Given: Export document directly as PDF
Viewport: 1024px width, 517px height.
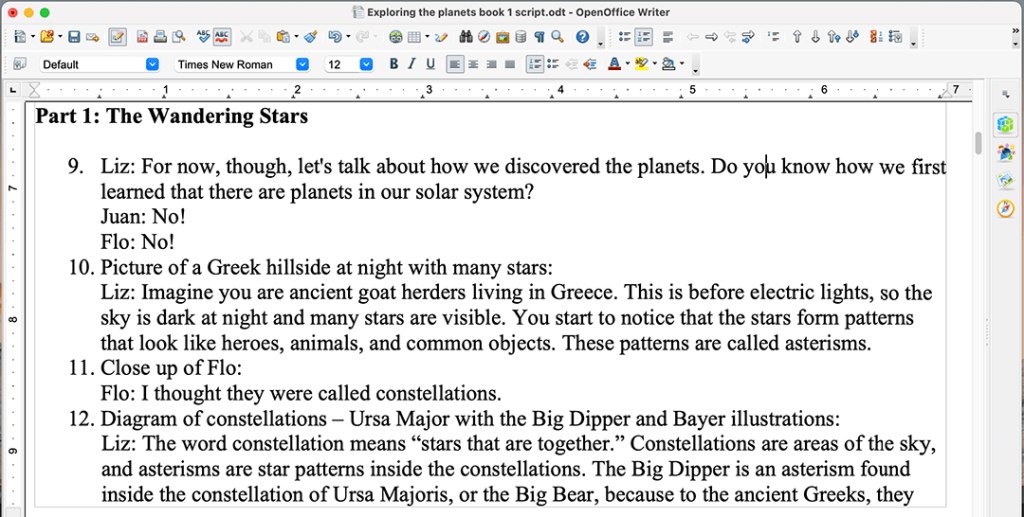Looking at the screenshot, I should click(x=143, y=37).
